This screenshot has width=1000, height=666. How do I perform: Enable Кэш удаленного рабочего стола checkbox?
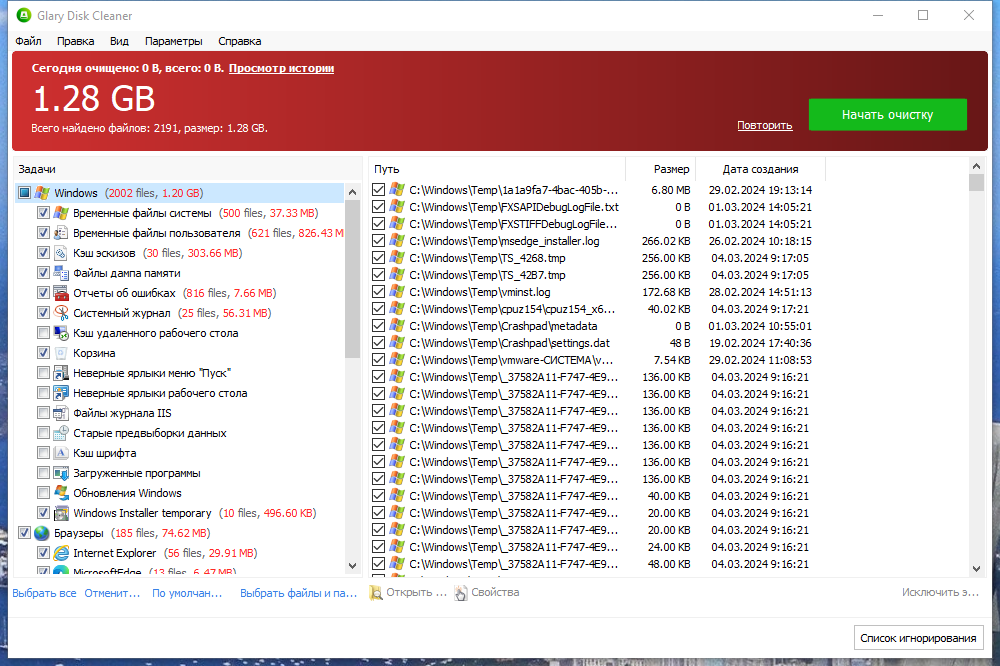click(x=43, y=333)
